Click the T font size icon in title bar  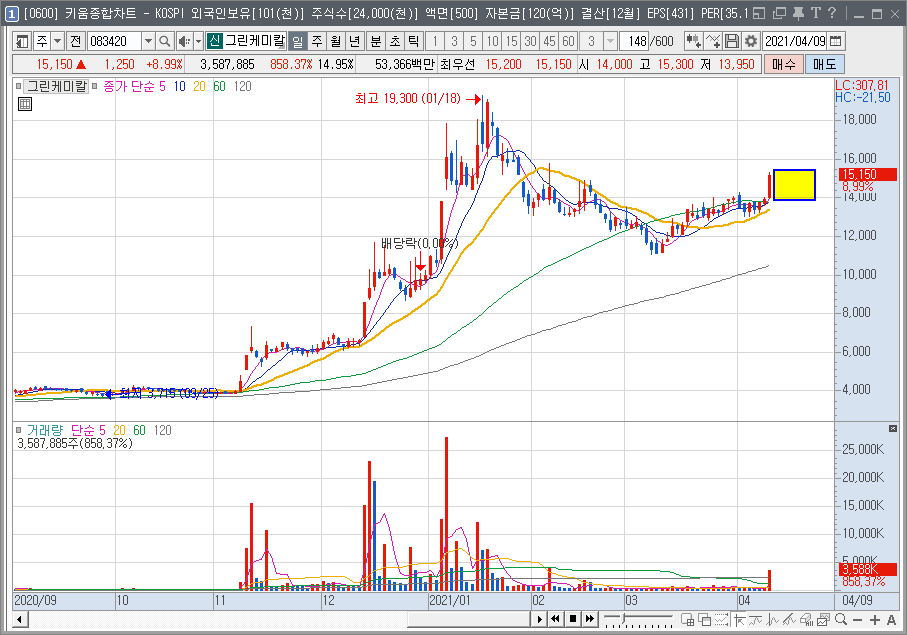tap(816, 13)
